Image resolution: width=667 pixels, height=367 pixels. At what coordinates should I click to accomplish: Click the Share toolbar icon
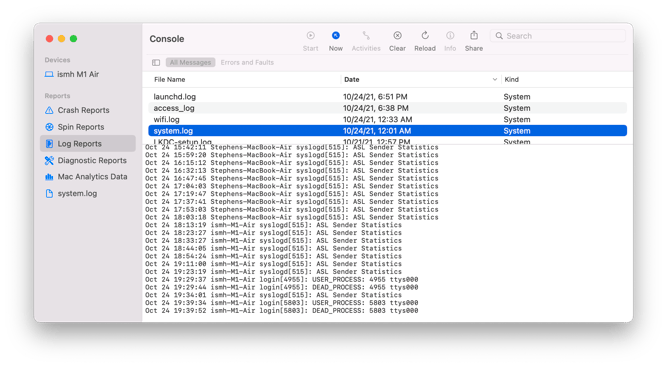474,35
